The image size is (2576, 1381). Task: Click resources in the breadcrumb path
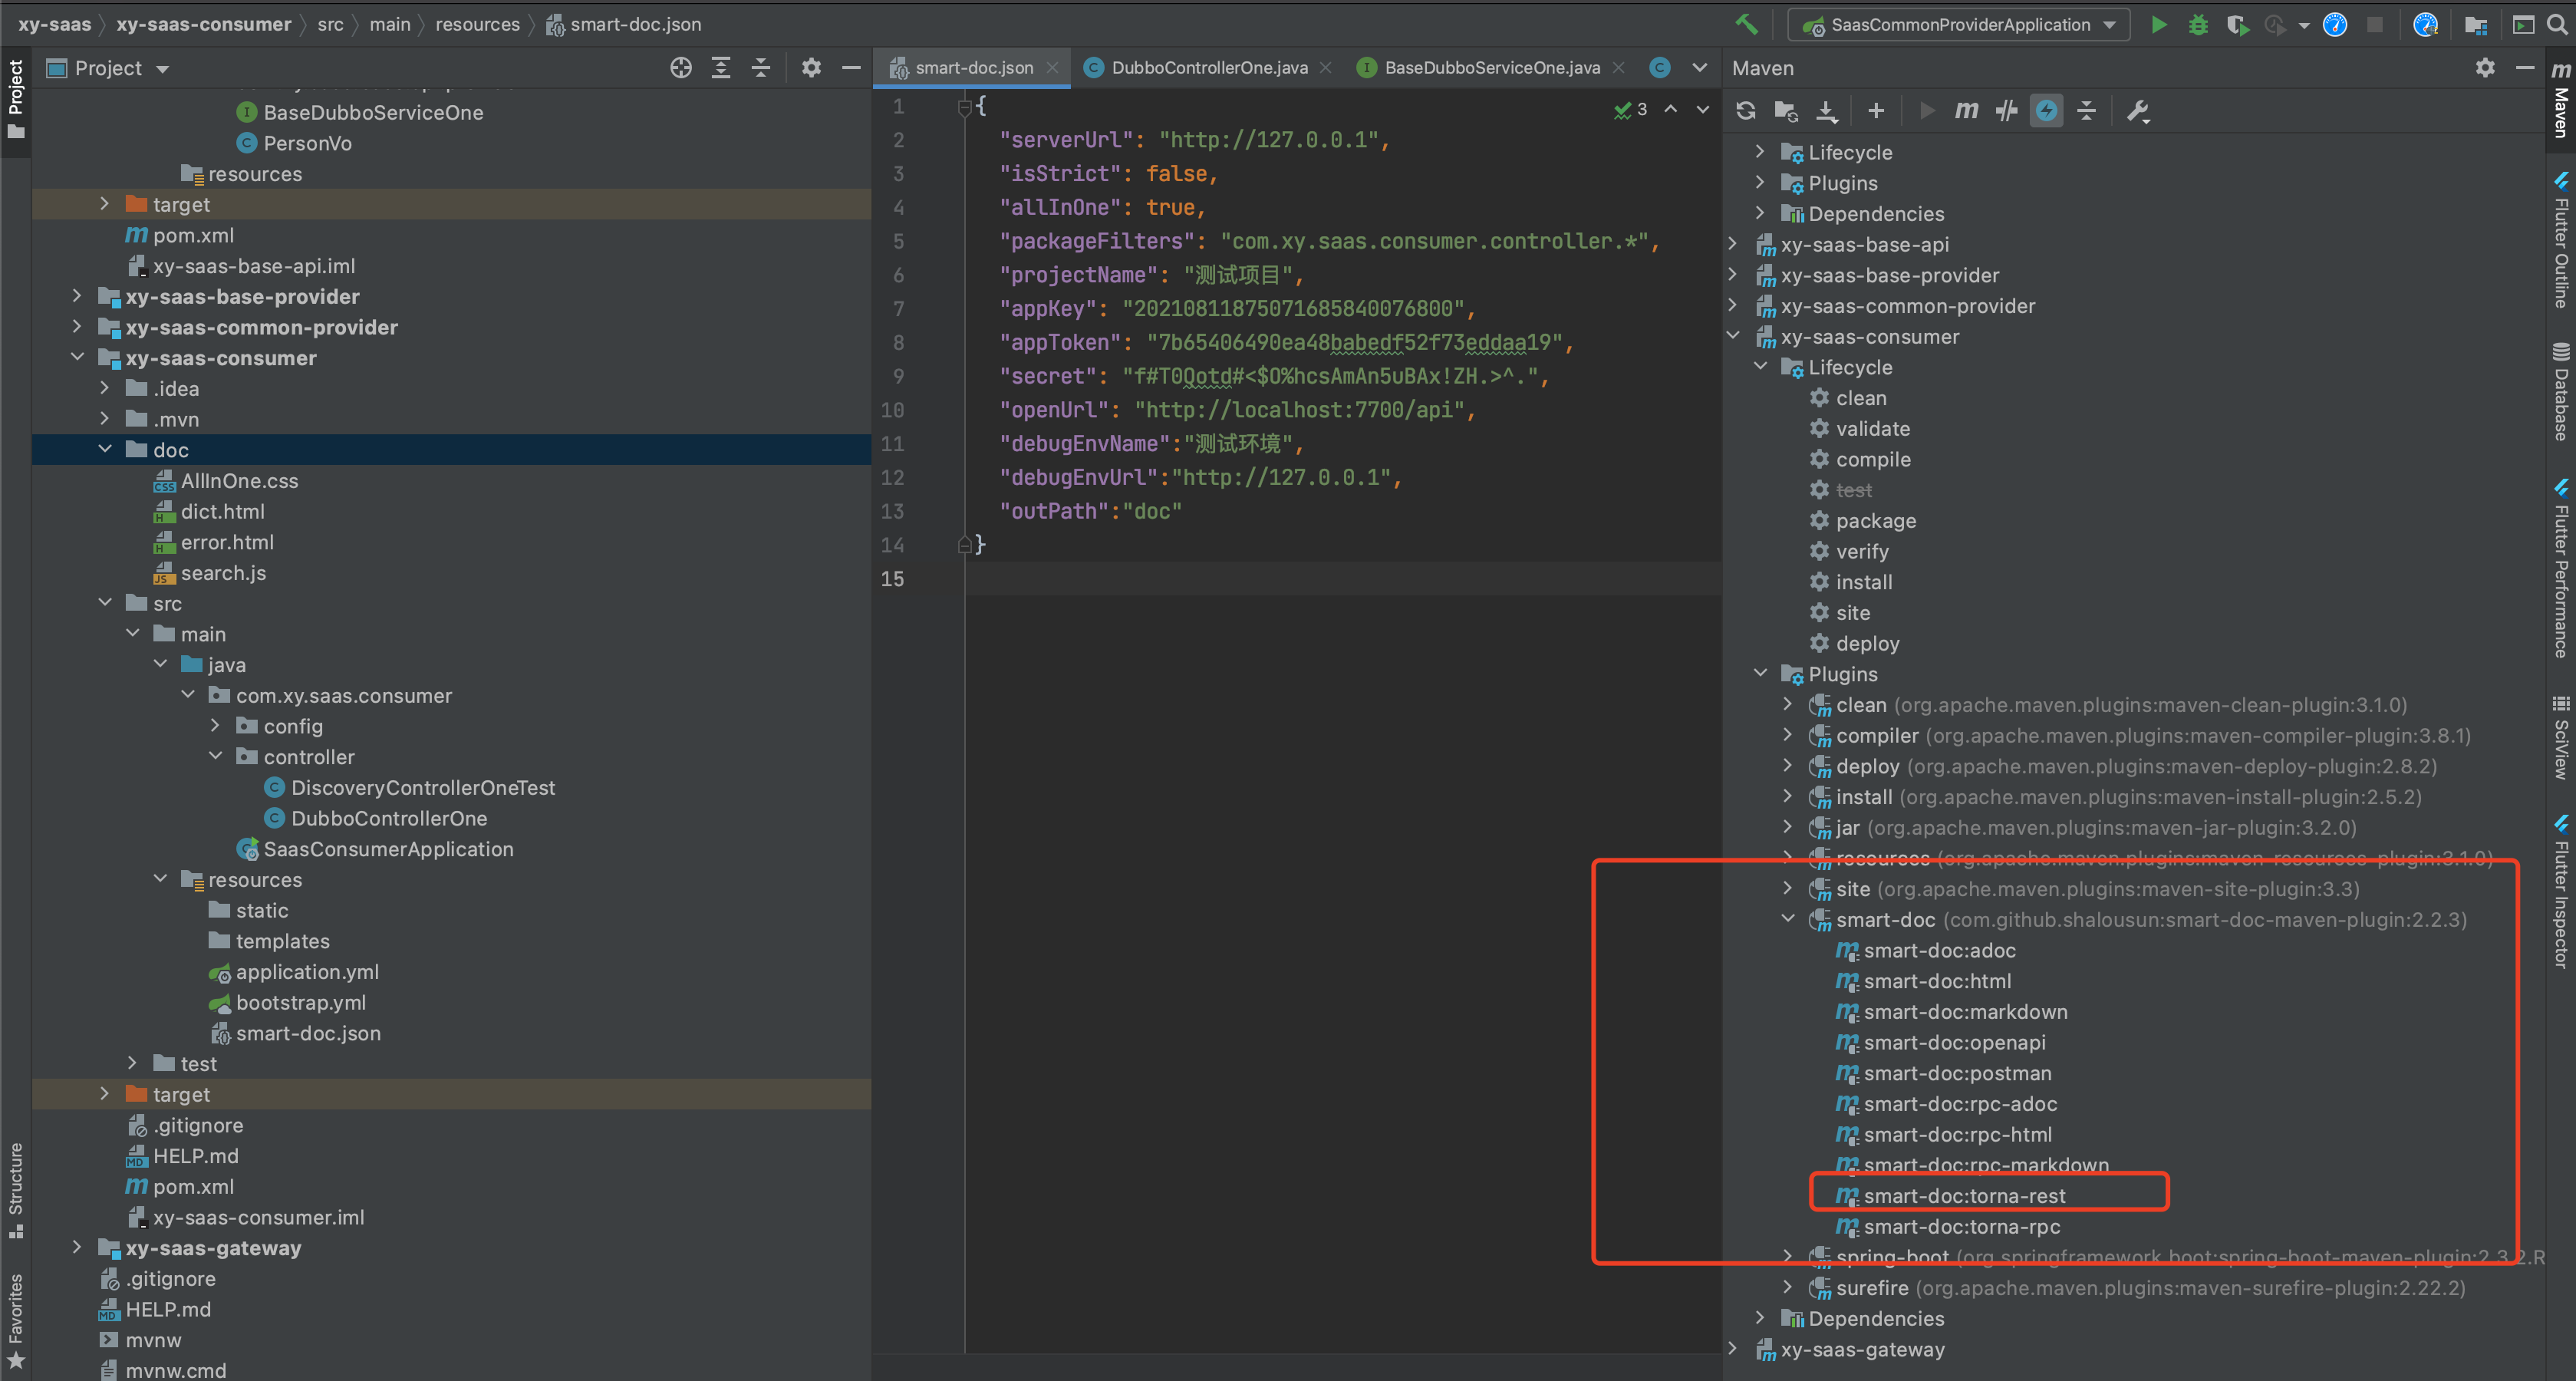[477, 25]
